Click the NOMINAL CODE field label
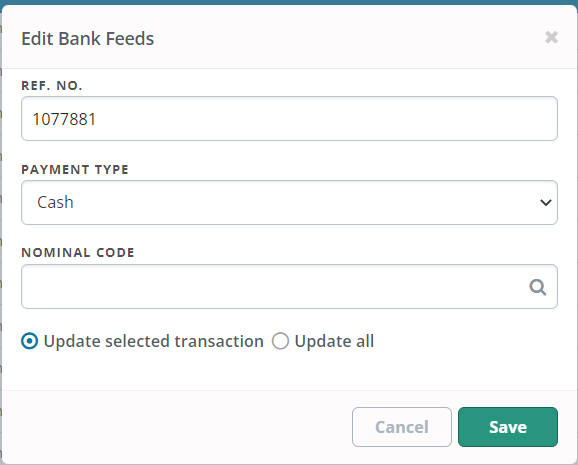Screen dimensions: 578x465 (78, 253)
